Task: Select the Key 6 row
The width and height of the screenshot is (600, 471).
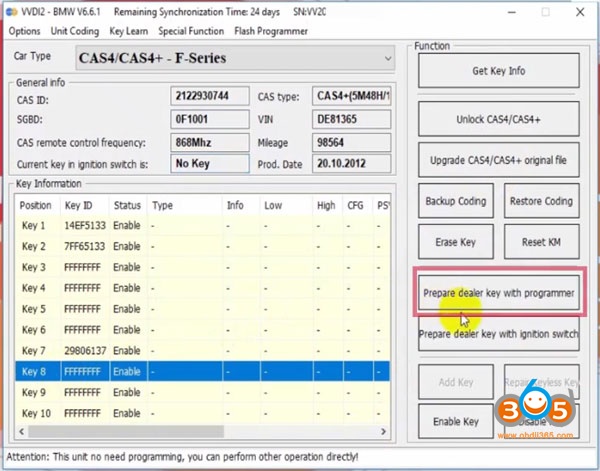Action: [x=202, y=329]
